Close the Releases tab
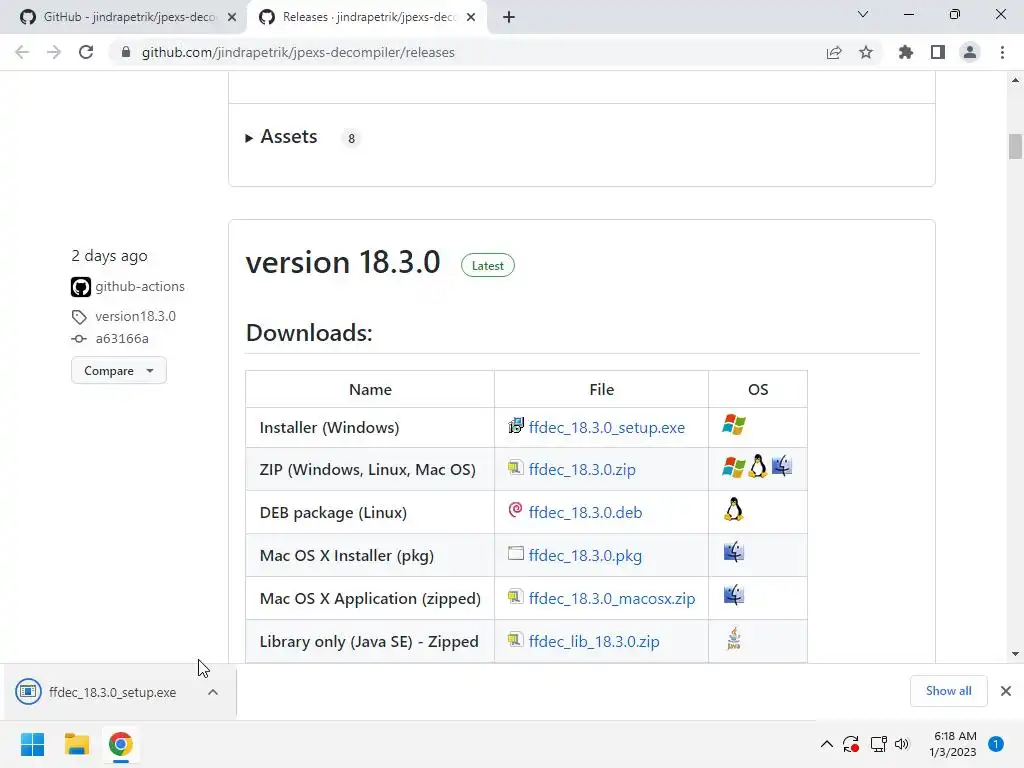The width and height of the screenshot is (1024, 768). (471, 17)
